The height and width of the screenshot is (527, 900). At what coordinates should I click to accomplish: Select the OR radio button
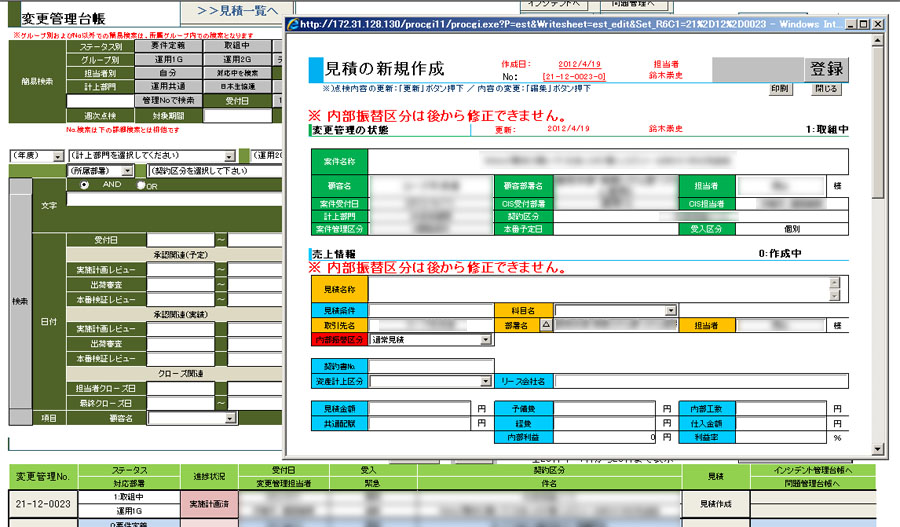click(141, 185)
